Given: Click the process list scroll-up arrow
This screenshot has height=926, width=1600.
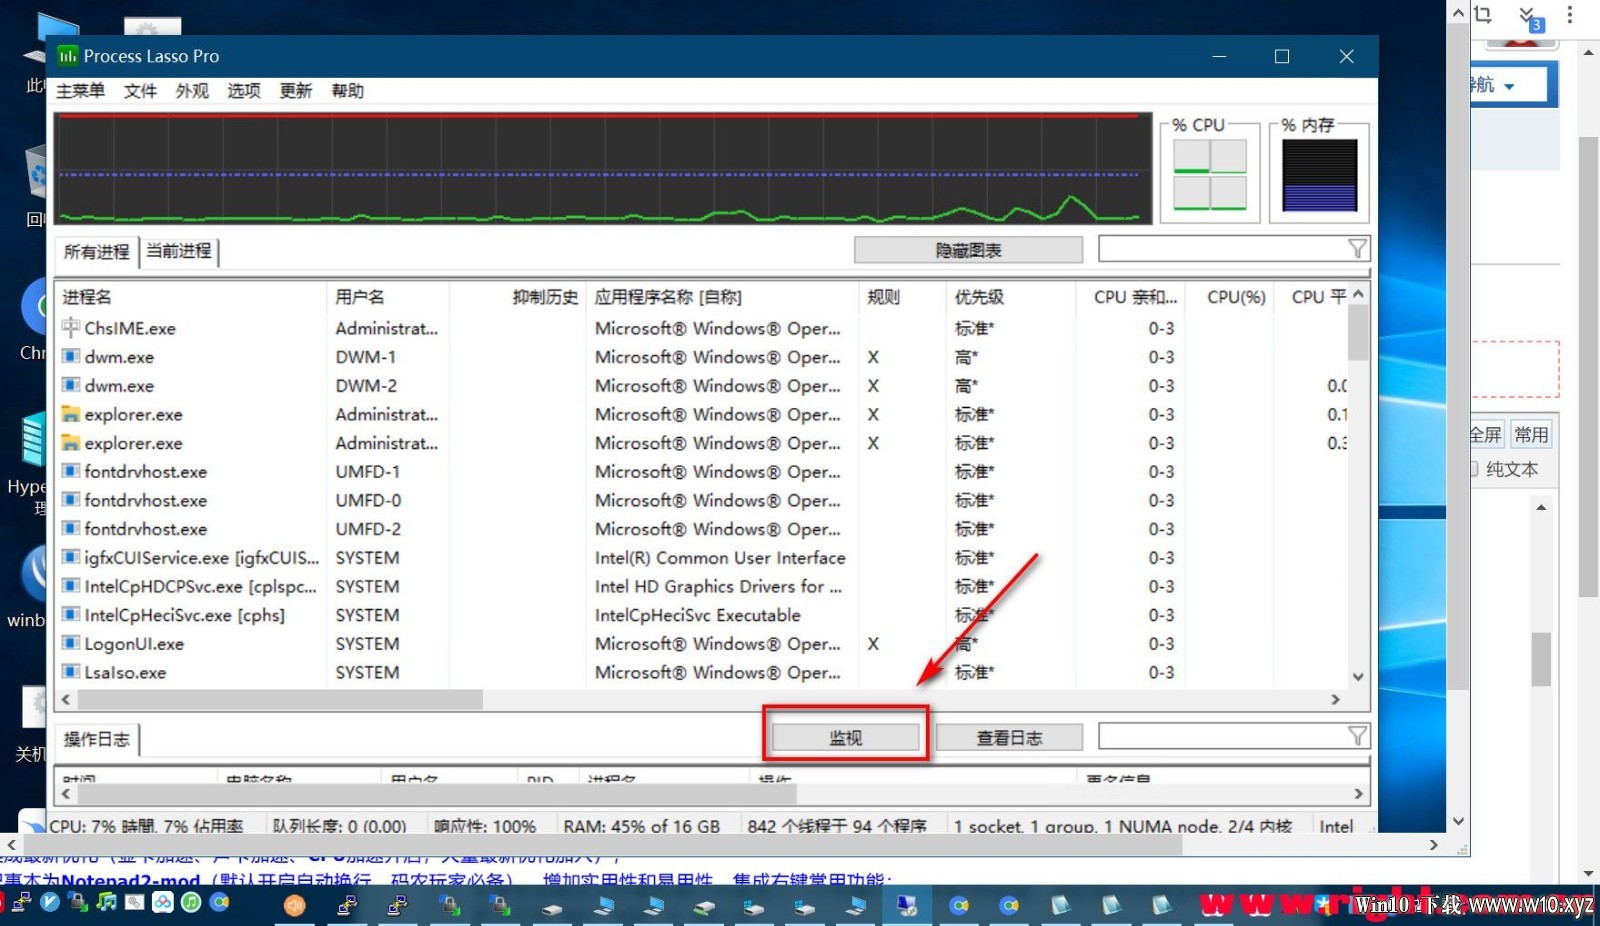Looking at the screenshot, I should click(1358, 294).
